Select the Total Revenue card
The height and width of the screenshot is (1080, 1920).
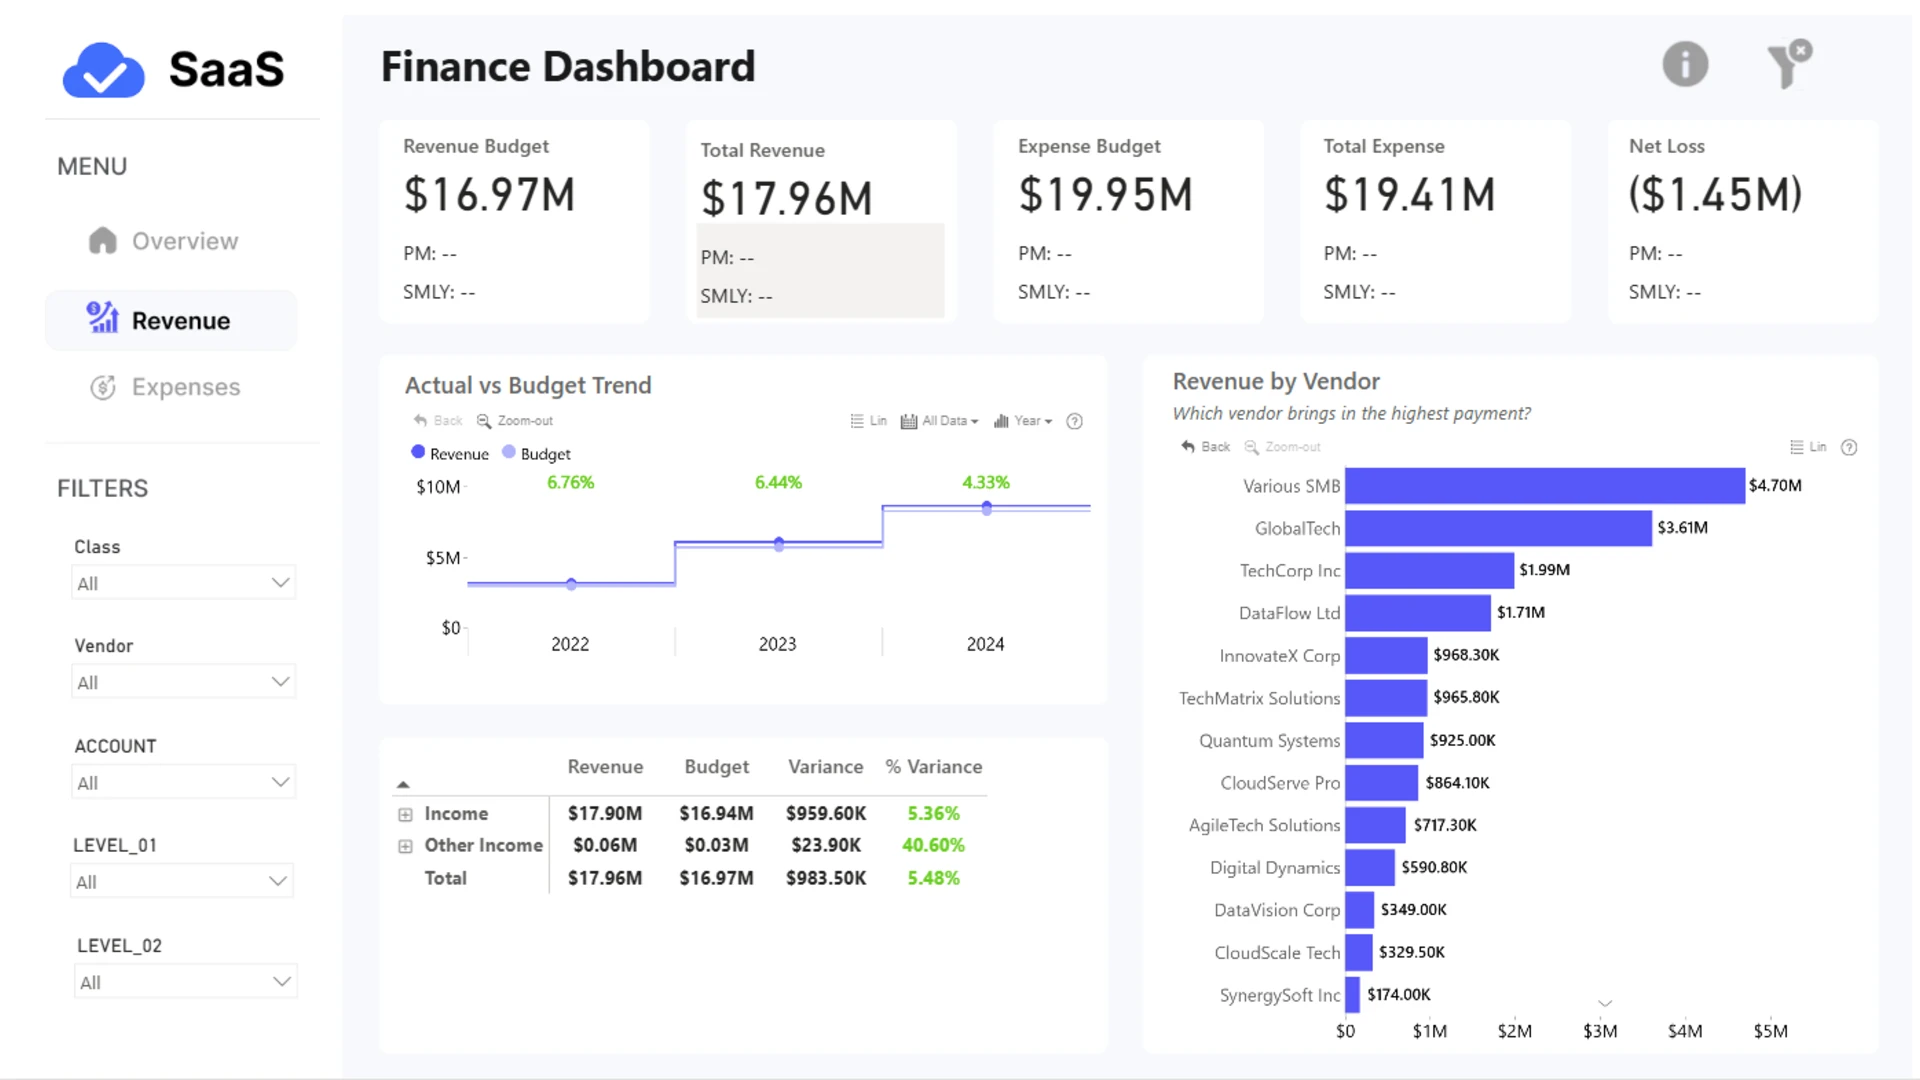click(821, 222)
